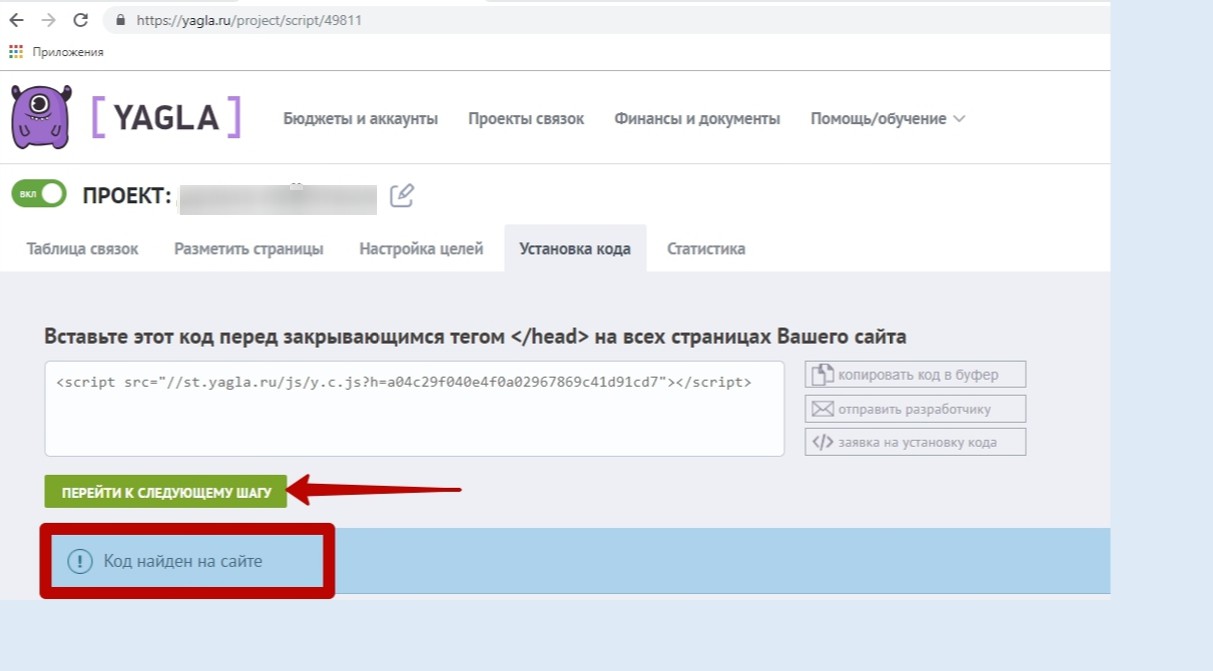Click the YAGLA logo text
The width and height of the screenshot is (1213, 671).
coord(166,118)
